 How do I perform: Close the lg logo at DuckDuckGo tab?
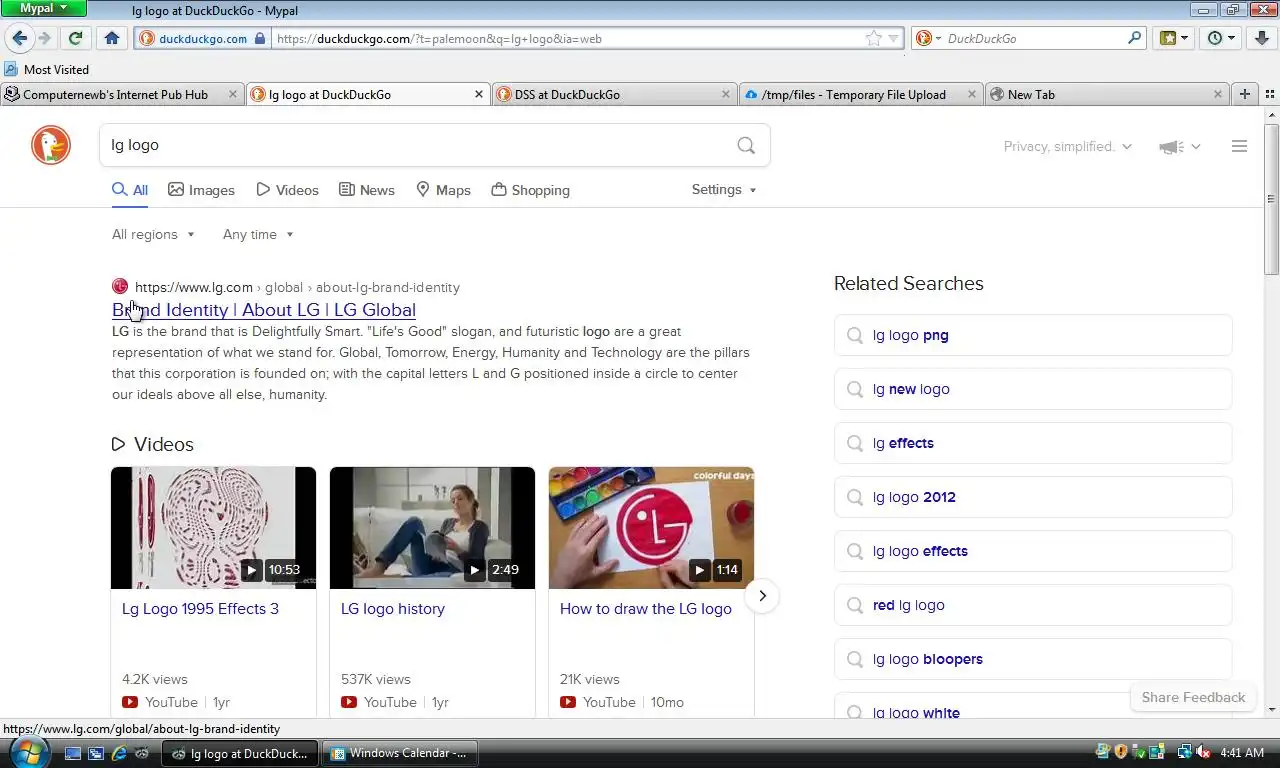pyautogui.click(x=478, y=94)
